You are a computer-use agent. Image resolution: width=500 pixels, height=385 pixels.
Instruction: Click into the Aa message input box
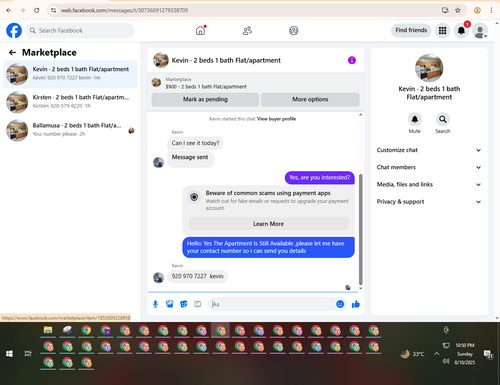tap(272, 304)
